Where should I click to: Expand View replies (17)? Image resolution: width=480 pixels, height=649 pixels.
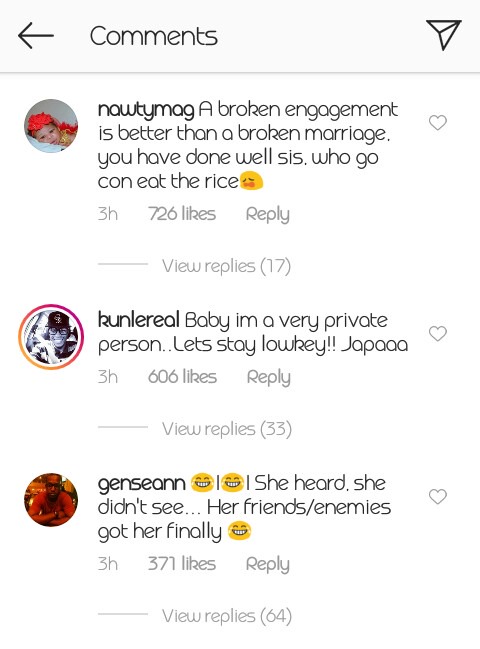pyautogui.click(x=226, y=266)
